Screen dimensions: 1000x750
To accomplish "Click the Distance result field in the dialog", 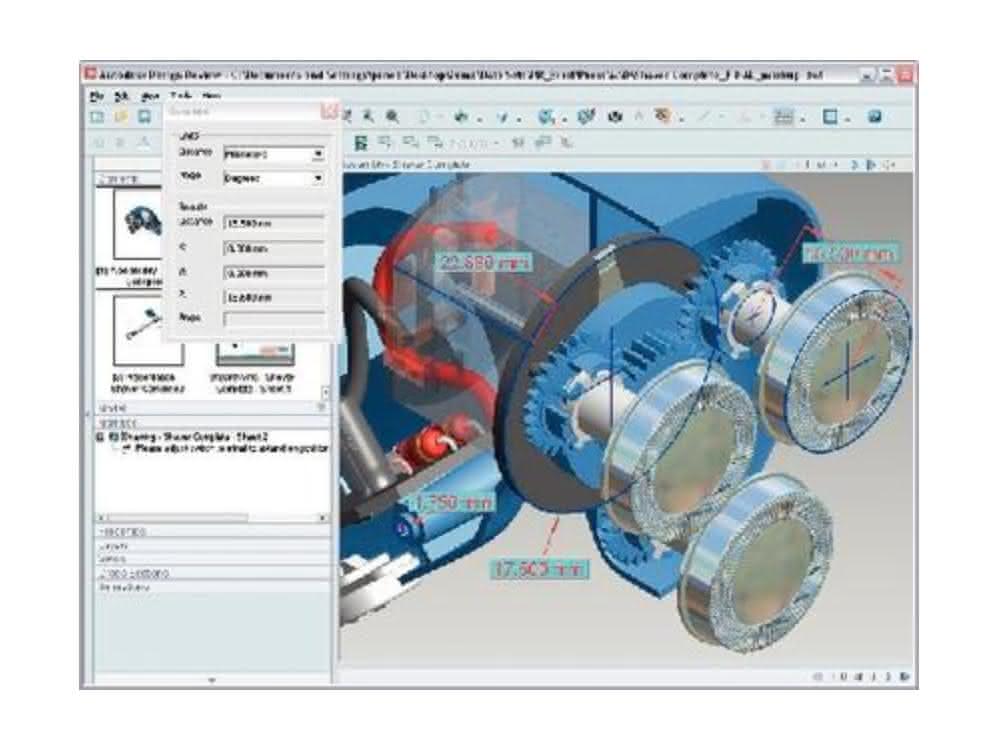I will [274, 223].
